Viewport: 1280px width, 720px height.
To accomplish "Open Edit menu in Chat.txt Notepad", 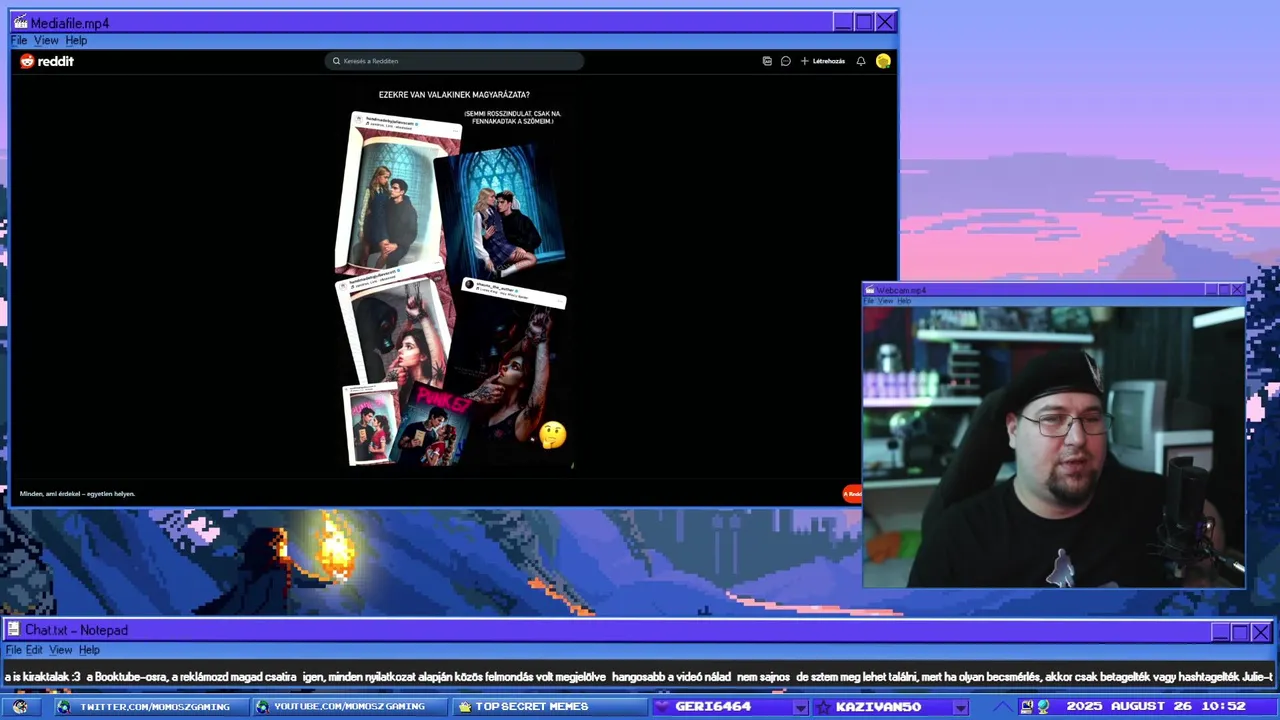I will pyautogui.click(x=34, y=650).
